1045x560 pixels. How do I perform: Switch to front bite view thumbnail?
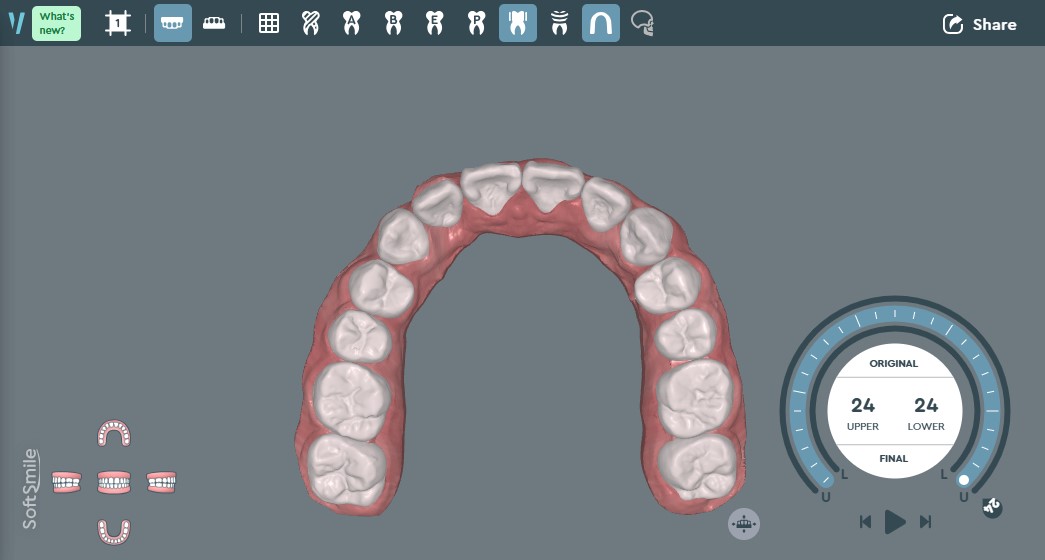[x=114, y=483]
